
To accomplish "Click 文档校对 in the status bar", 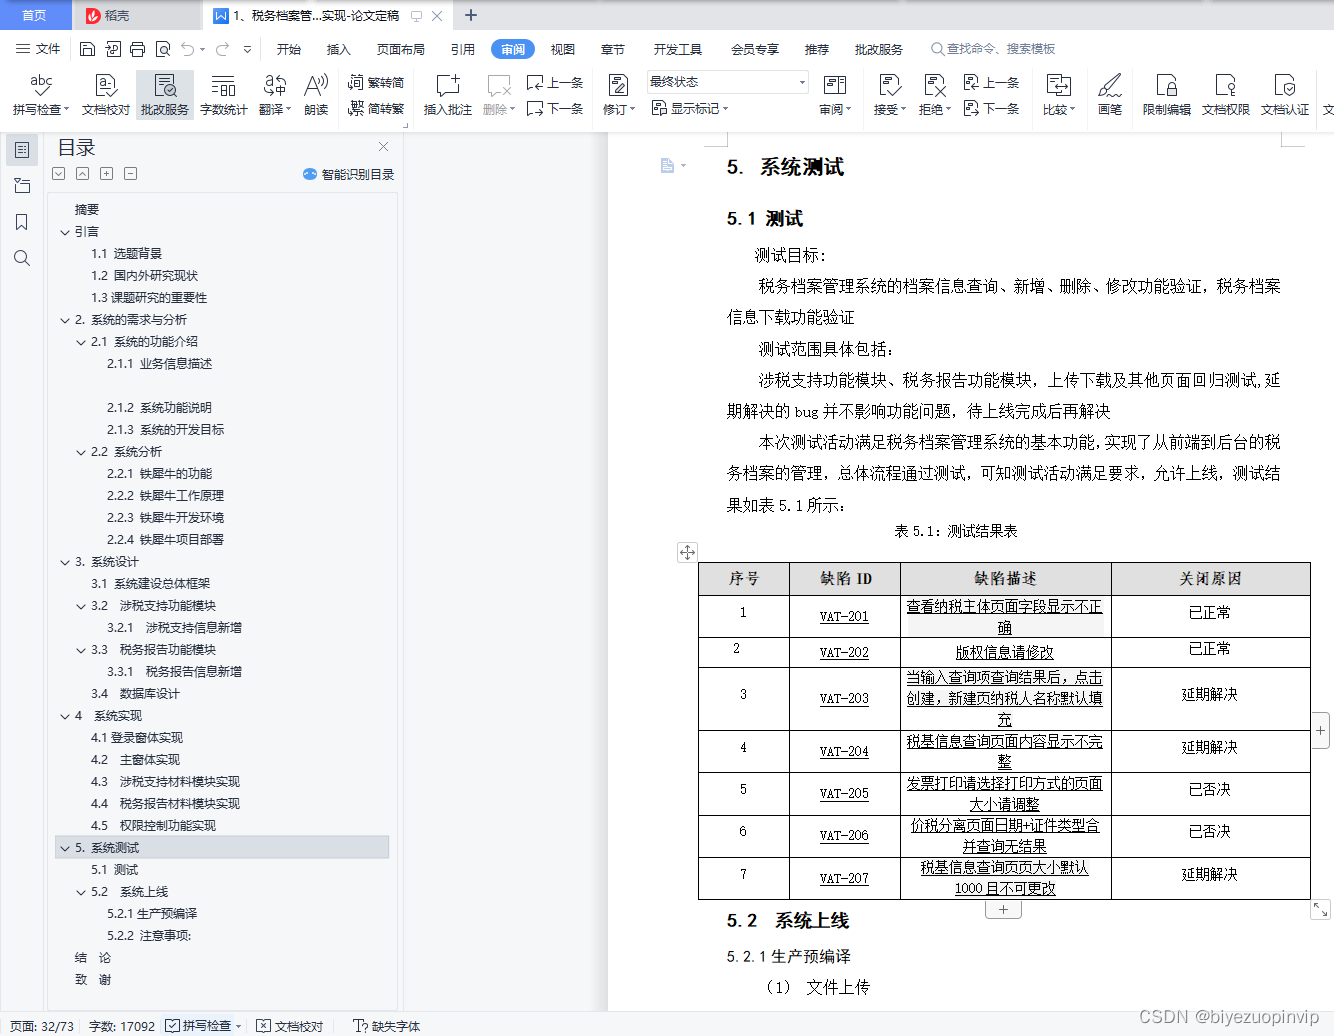I will (x=289, y=1026).
